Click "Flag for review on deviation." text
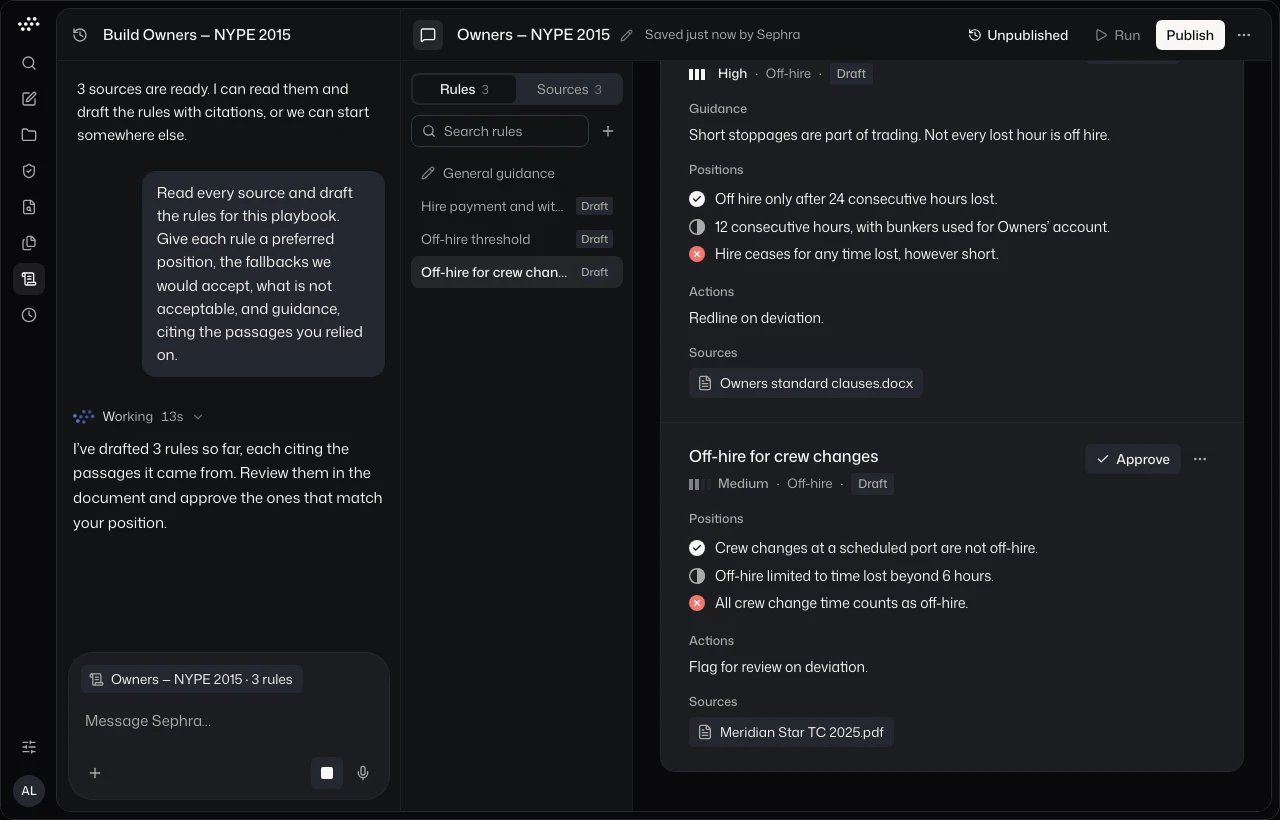This screenshot has height=820, width=1280. [778, 667]
